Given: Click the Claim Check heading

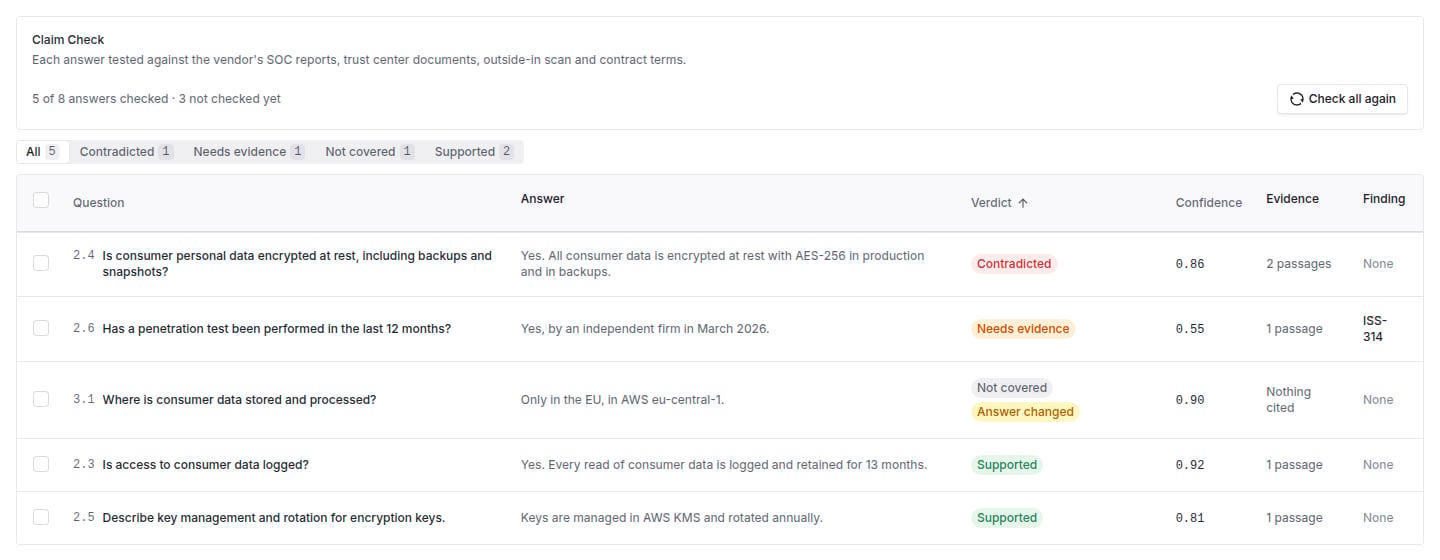Looking at the screenshot, I should tap(68, 40).
